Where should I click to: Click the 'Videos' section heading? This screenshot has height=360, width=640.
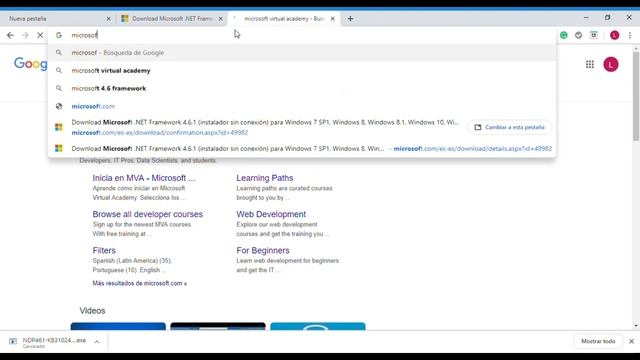(92, 311)
